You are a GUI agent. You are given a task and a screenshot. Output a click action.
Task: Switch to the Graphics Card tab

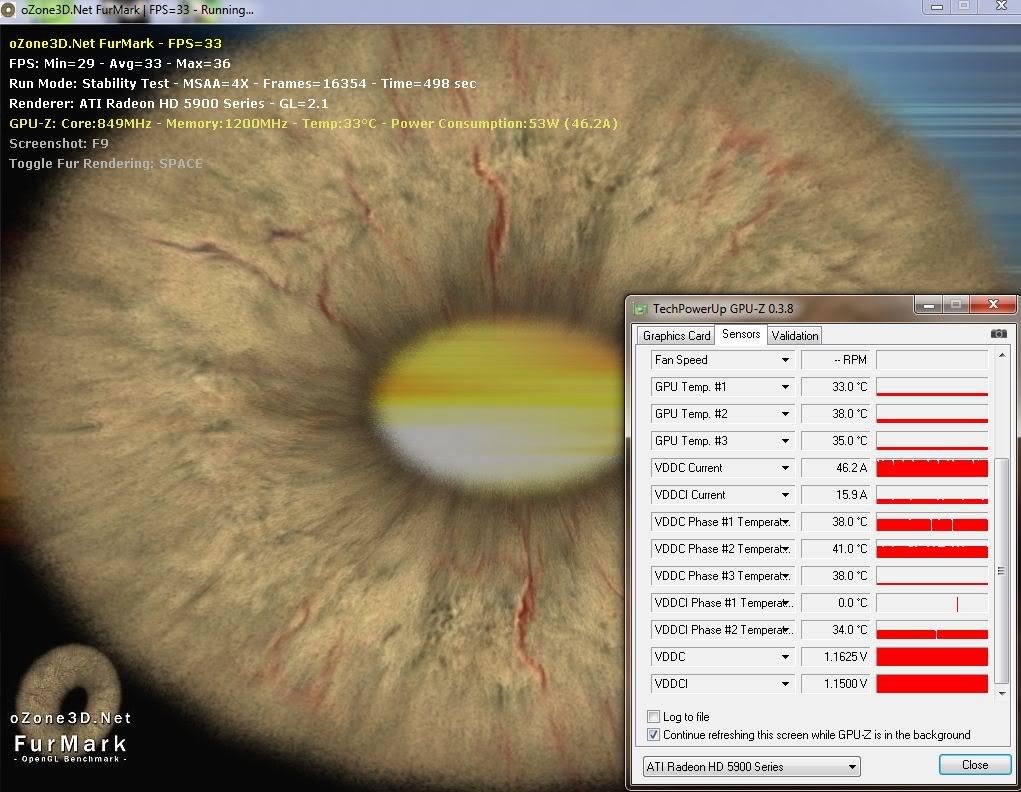tap(676, 335)
